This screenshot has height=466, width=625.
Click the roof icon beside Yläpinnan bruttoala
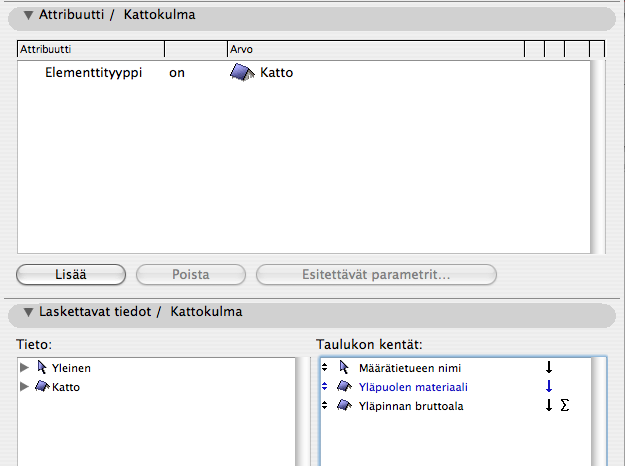point(344,405)
